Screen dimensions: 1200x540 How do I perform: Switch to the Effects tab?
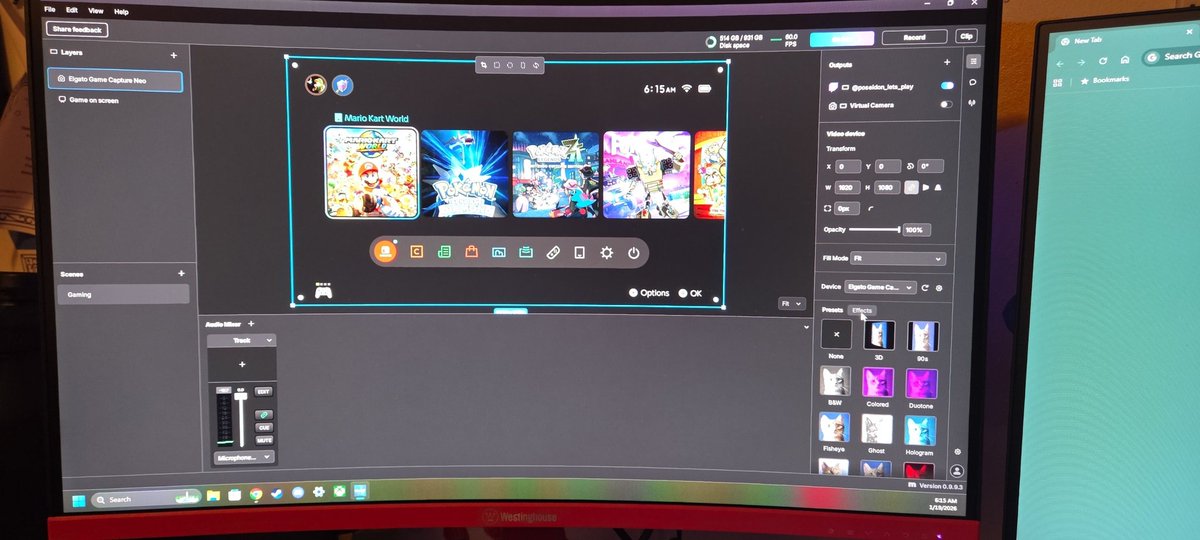tap(862, 310)
